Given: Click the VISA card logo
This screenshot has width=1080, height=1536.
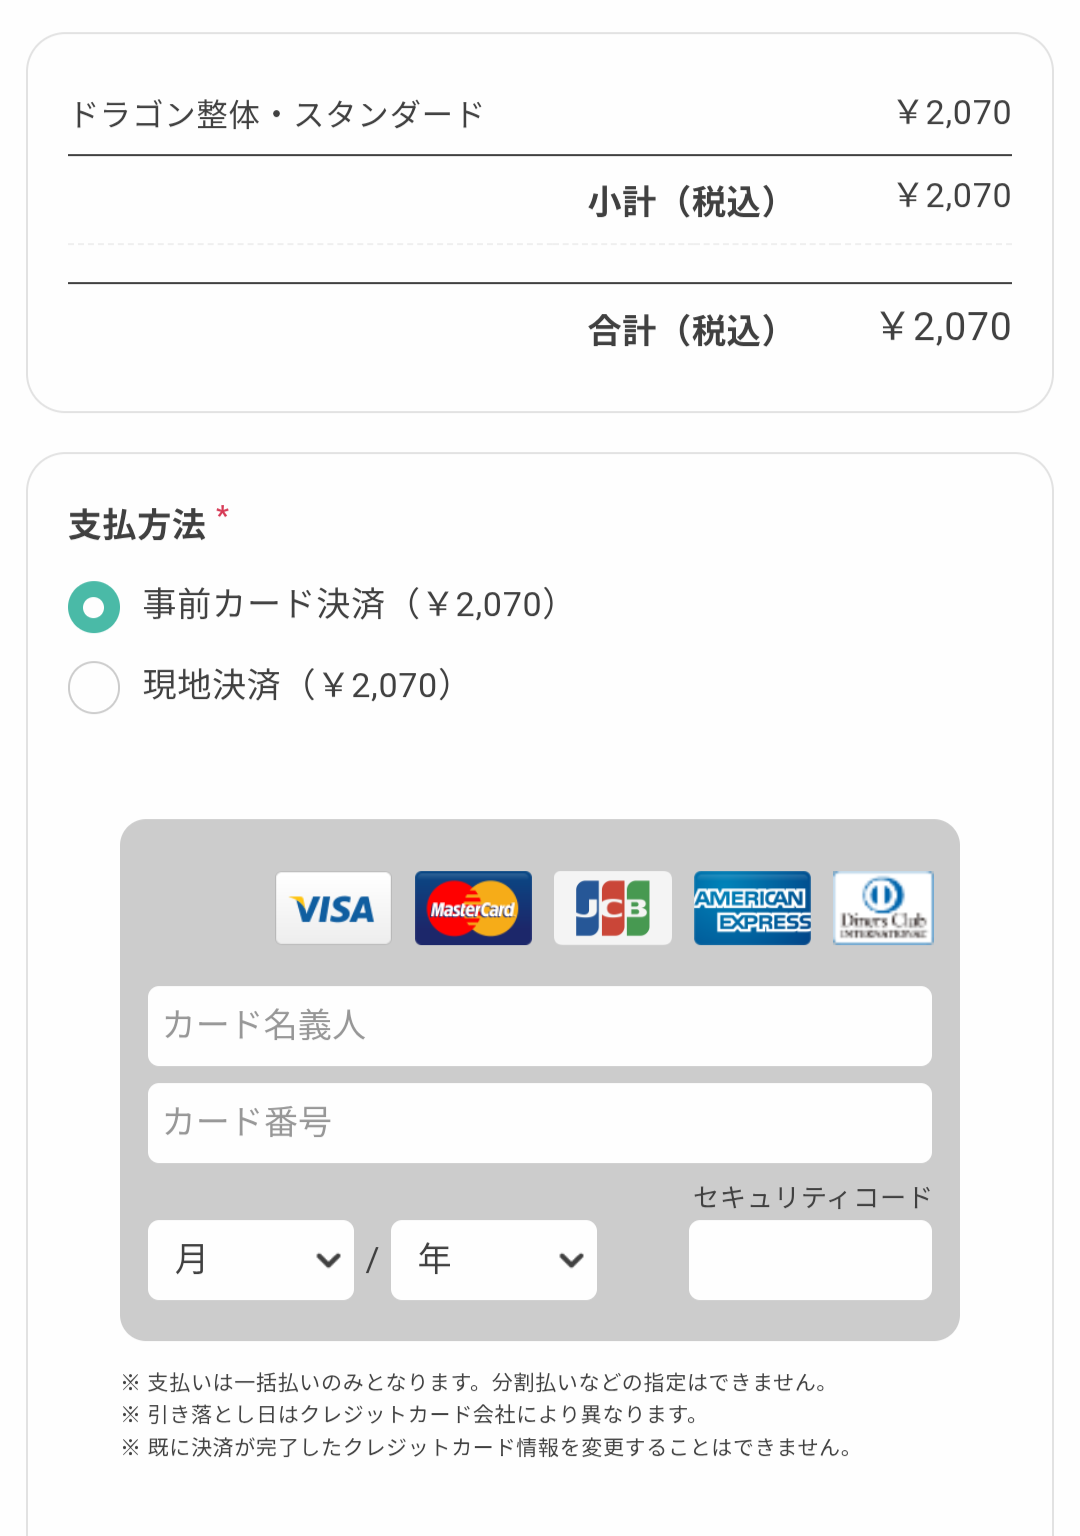Looking at the screenshot, I should click(x=333, y=908).
